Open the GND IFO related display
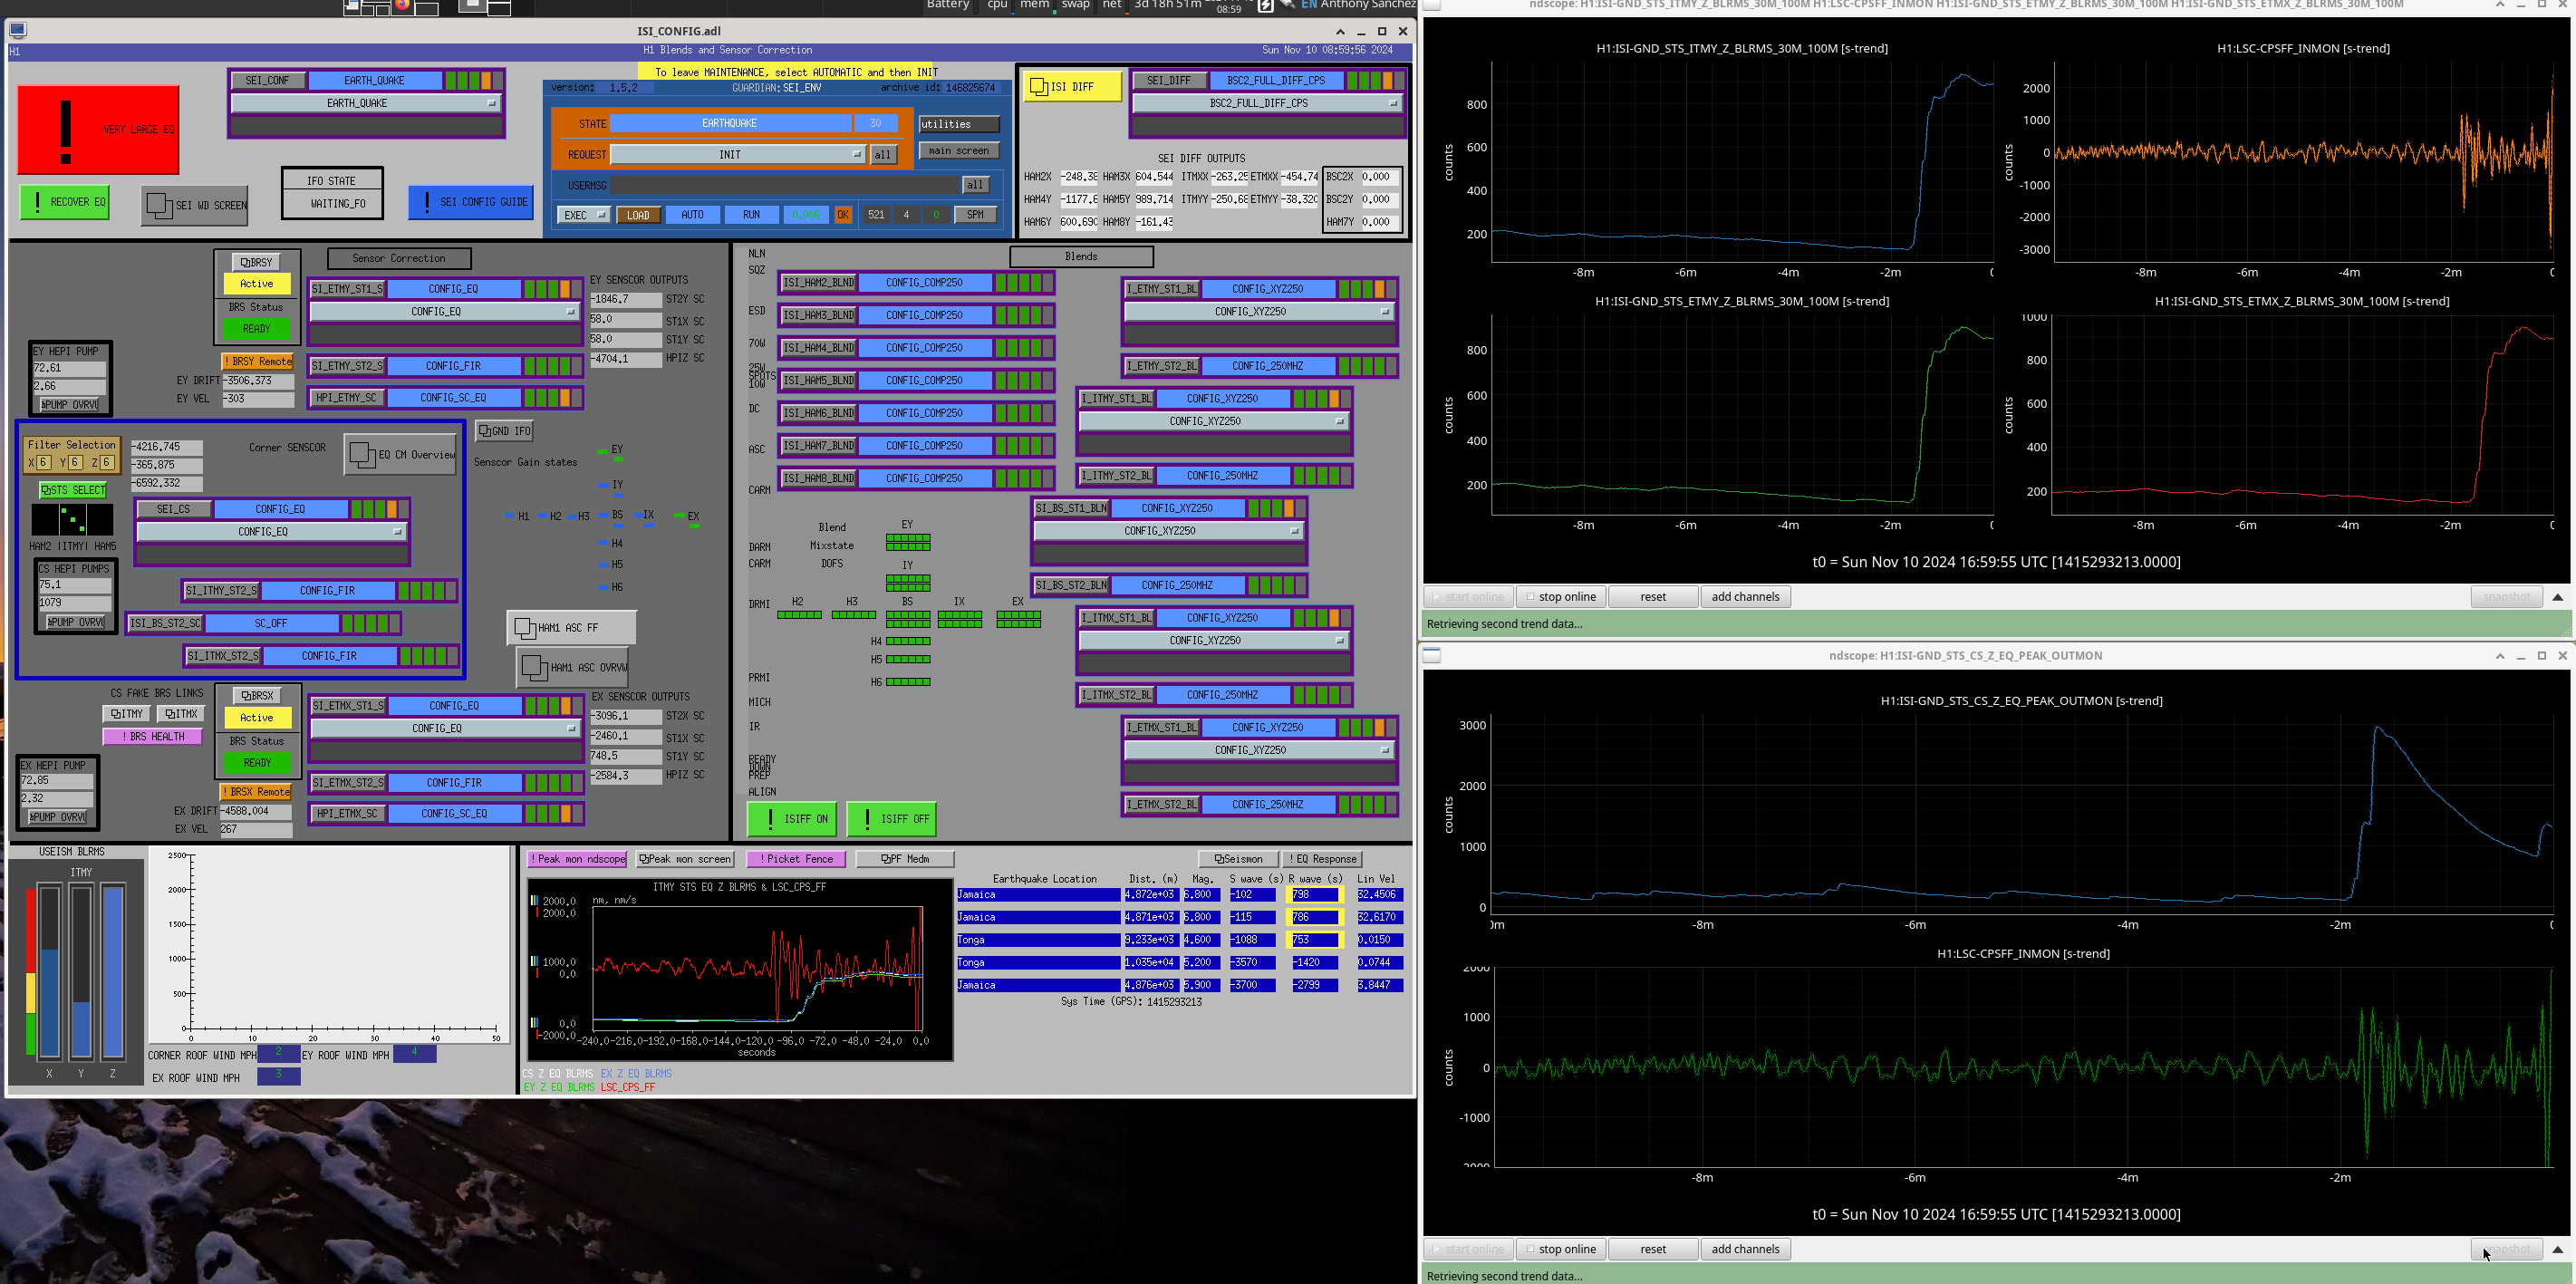The width and height of the screenshot is (2576, 1284). coord(505,431)
